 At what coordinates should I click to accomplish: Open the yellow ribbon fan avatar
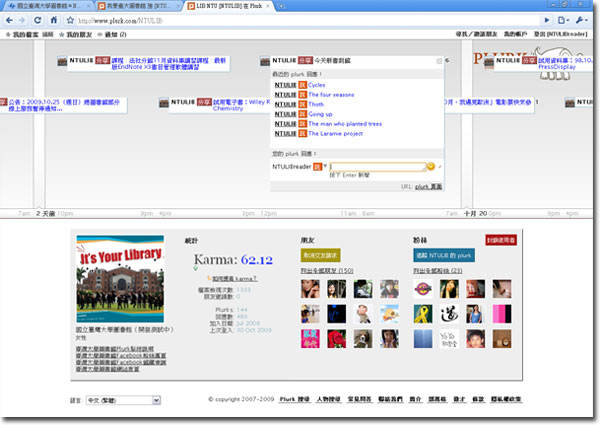pyautogui.click(x=423, y=314)
